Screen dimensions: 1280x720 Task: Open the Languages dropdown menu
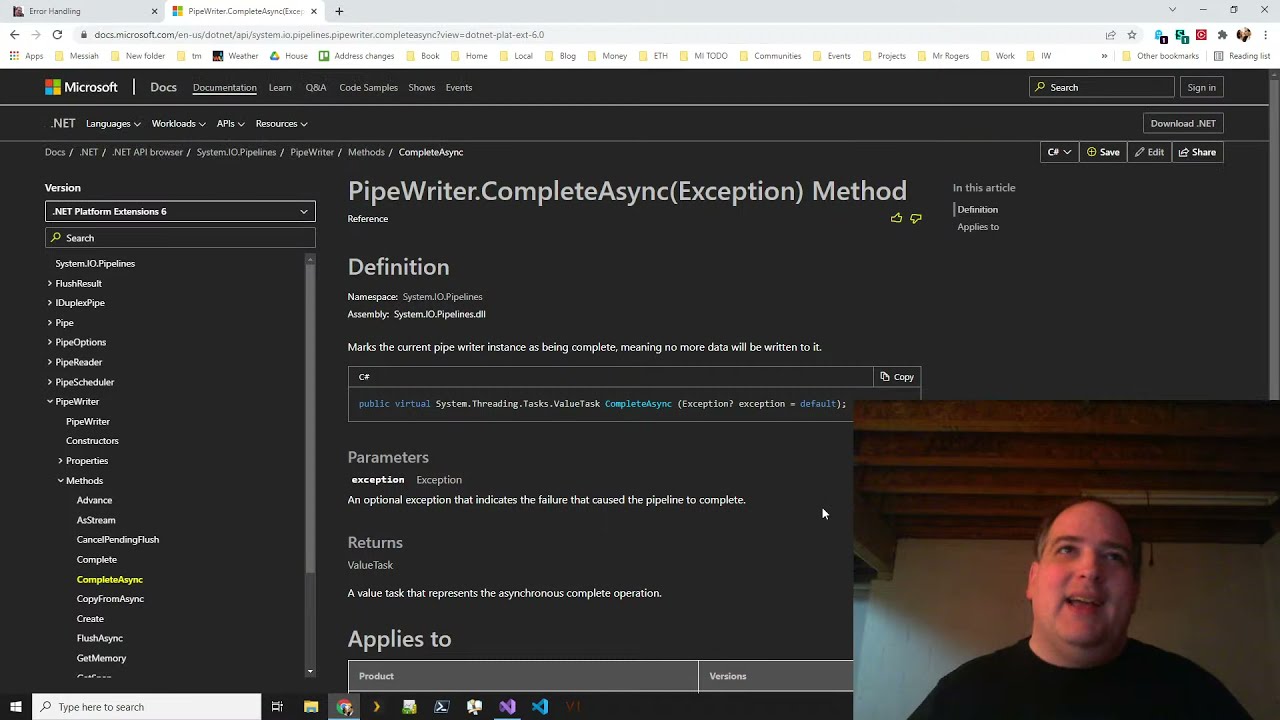point(113,124)
